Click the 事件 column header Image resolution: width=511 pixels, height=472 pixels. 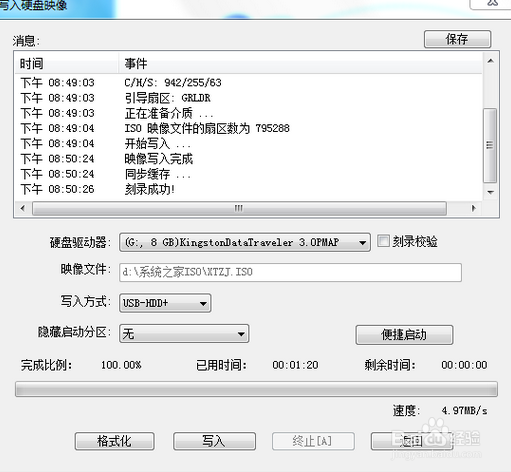pos(300,63)
